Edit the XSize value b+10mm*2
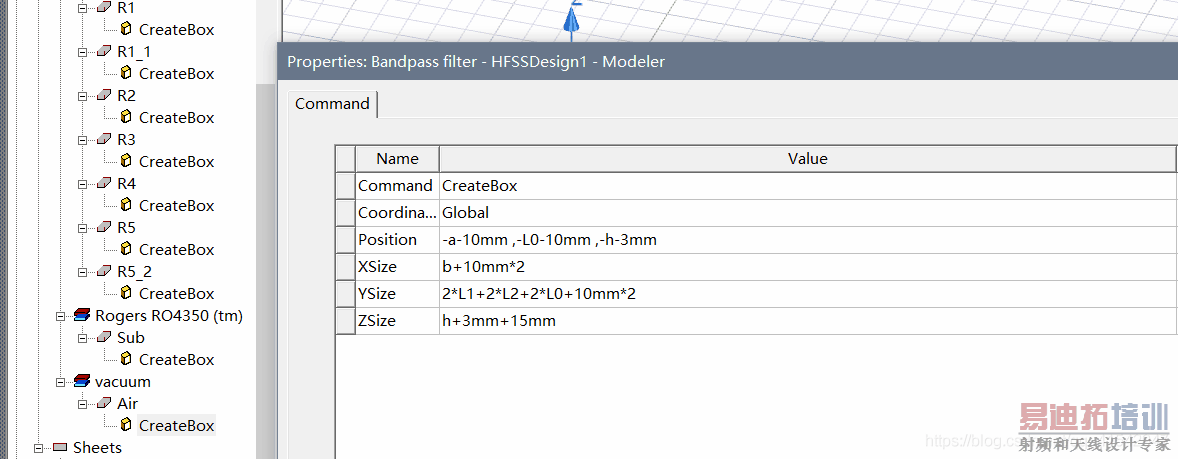 point(808,267)
